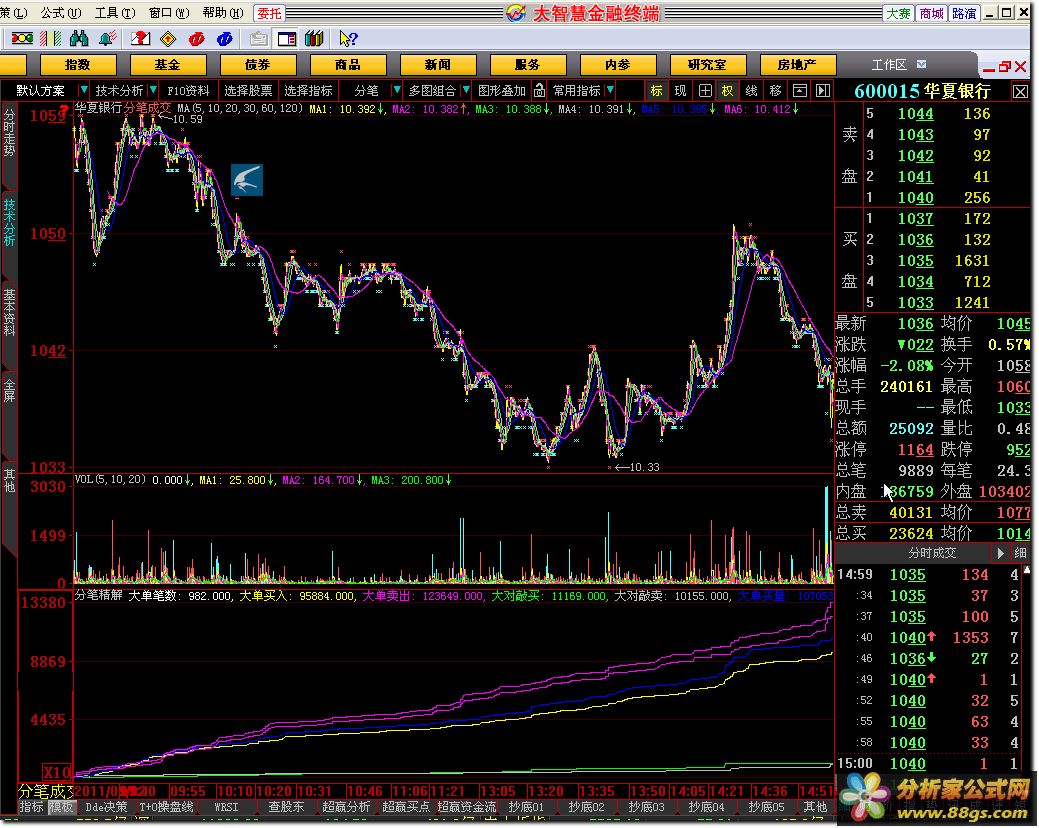Click the right arrow beside 分时成交
Viewport: 1039px width, 828px height.
[1000, 553]
